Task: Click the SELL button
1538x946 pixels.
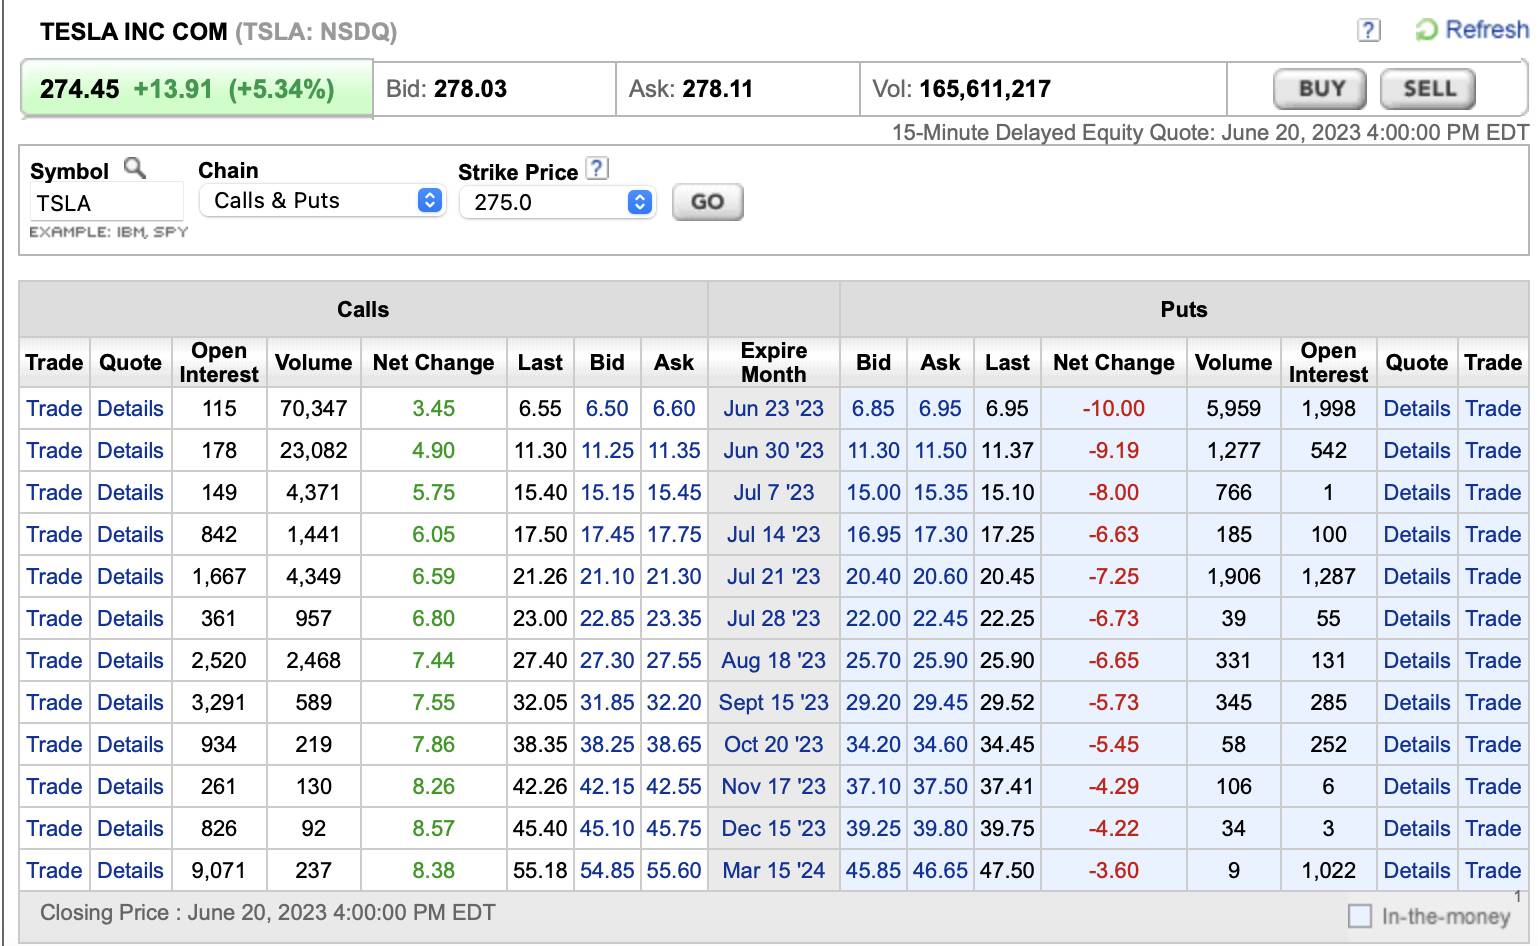Action: (x=1428, y=89)
